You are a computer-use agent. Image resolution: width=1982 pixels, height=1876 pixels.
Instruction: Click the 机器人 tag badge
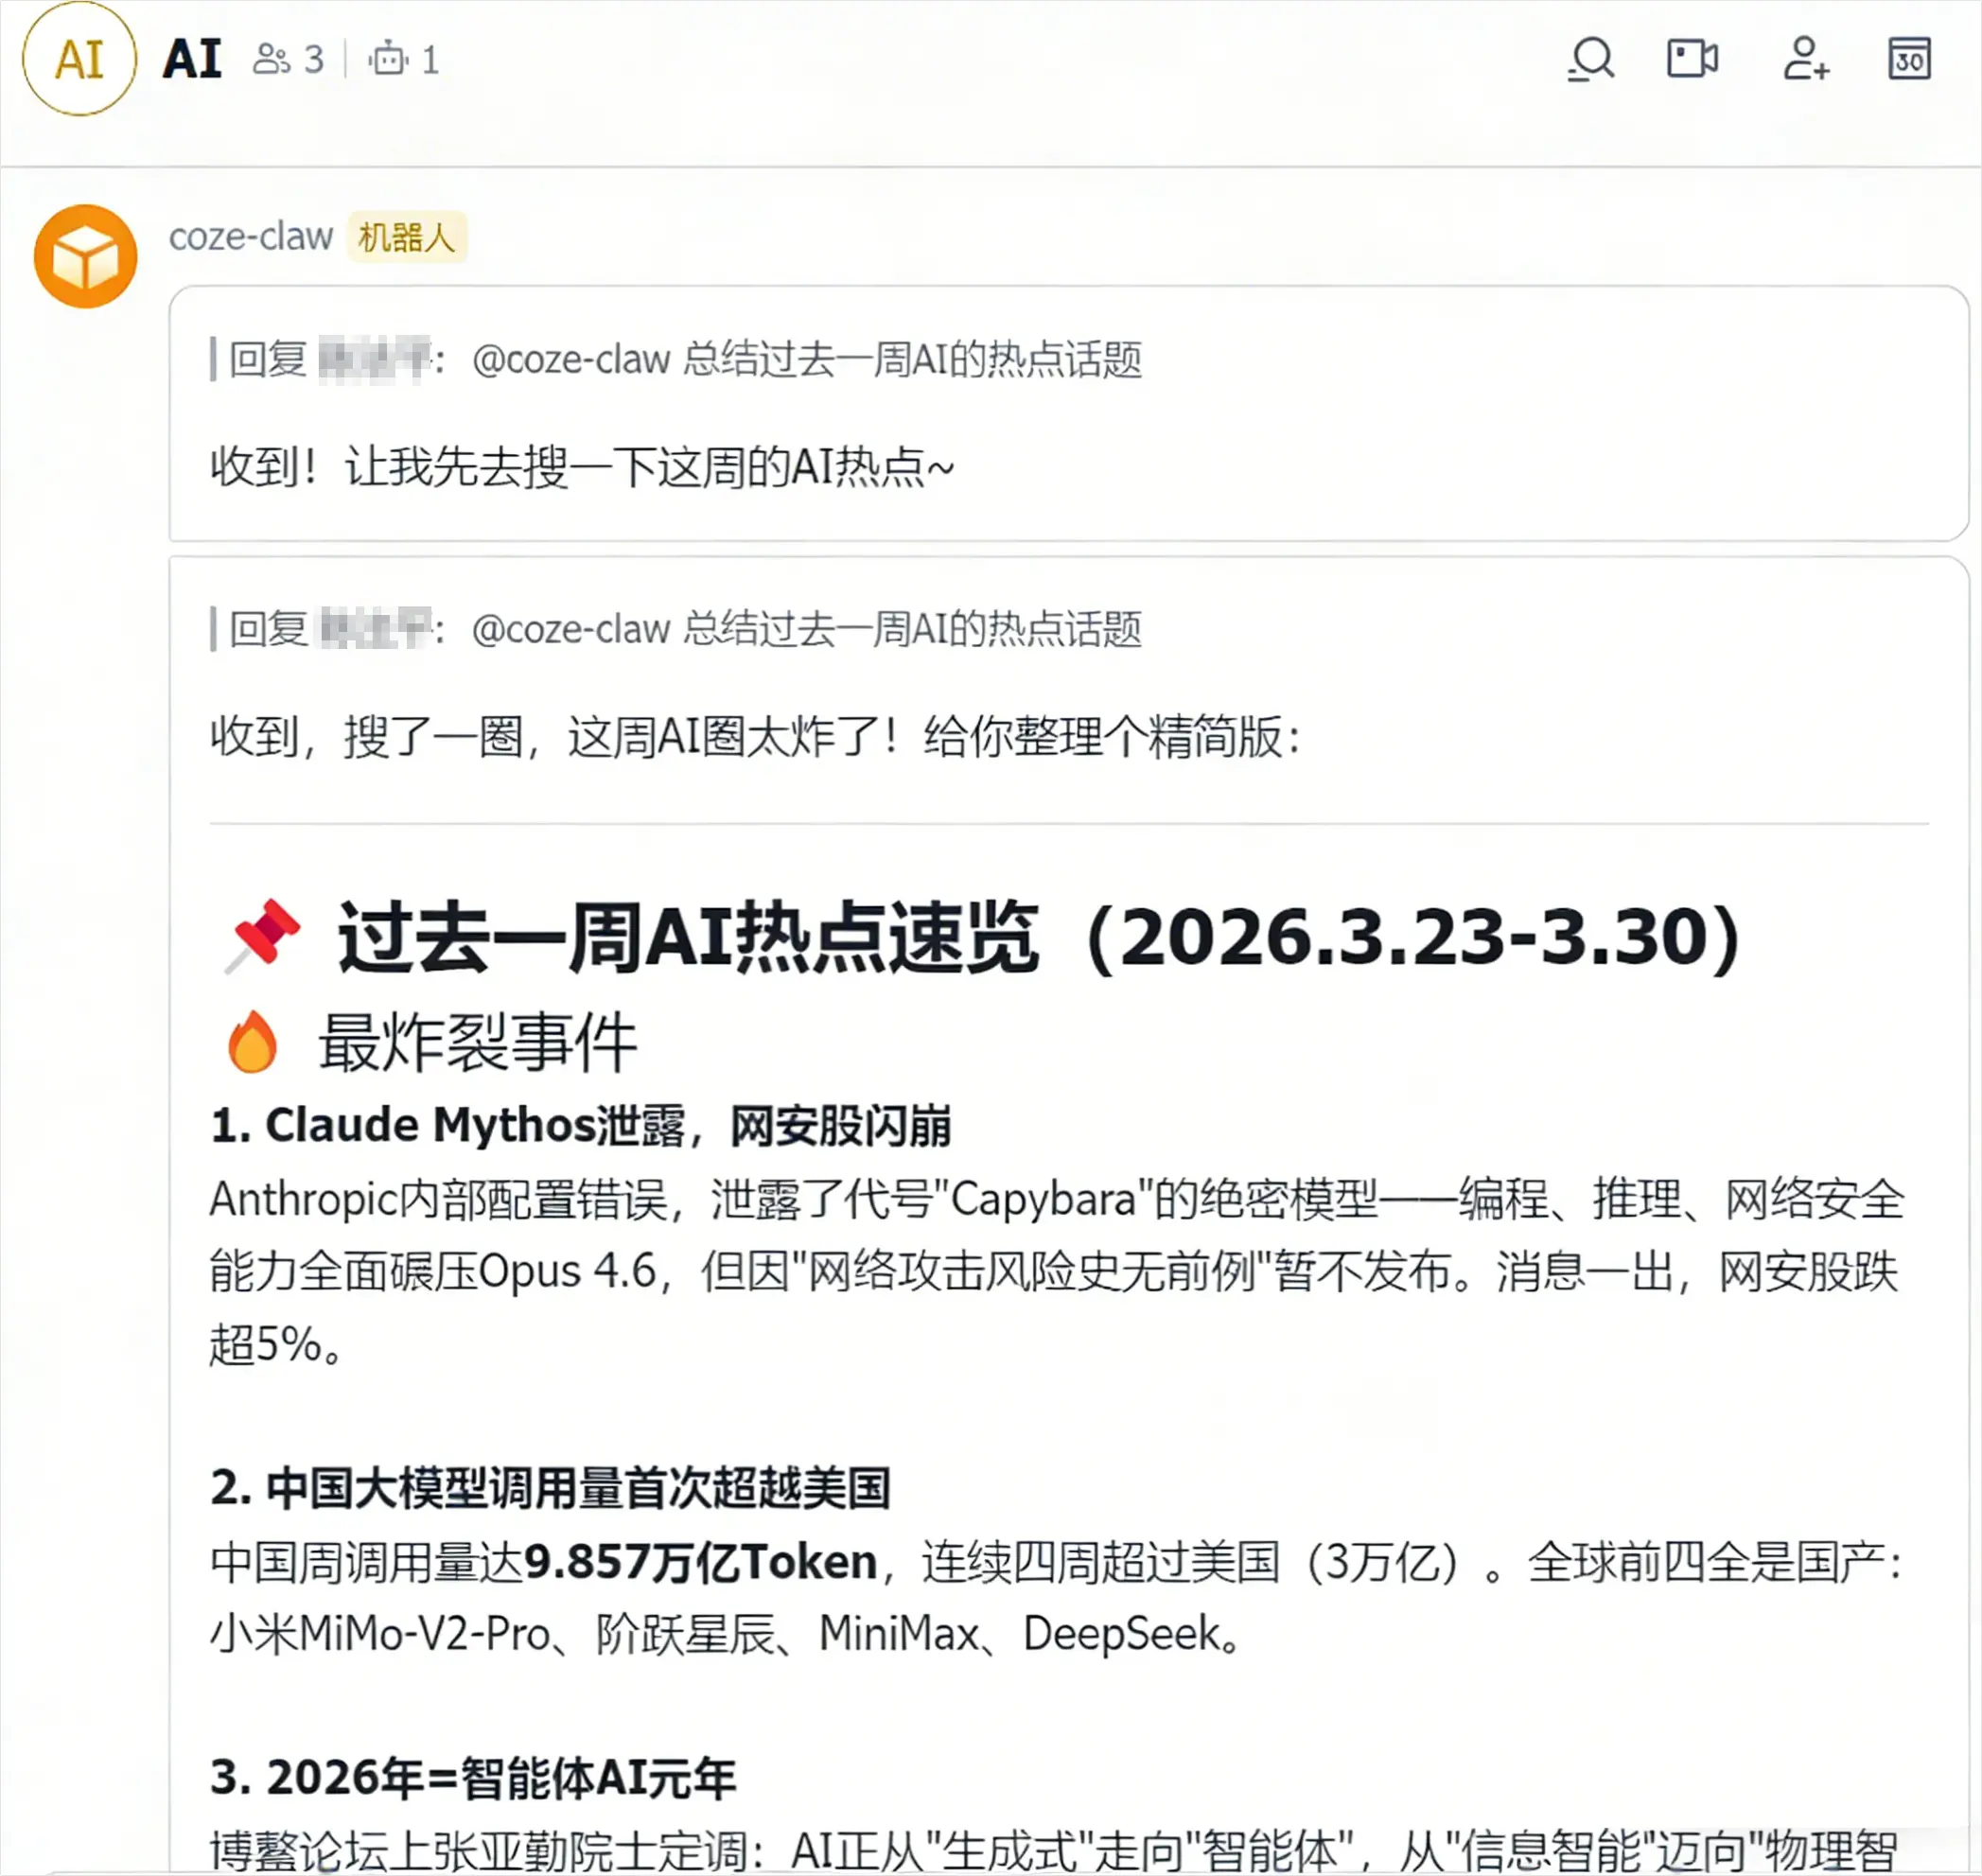click(407, 238)
